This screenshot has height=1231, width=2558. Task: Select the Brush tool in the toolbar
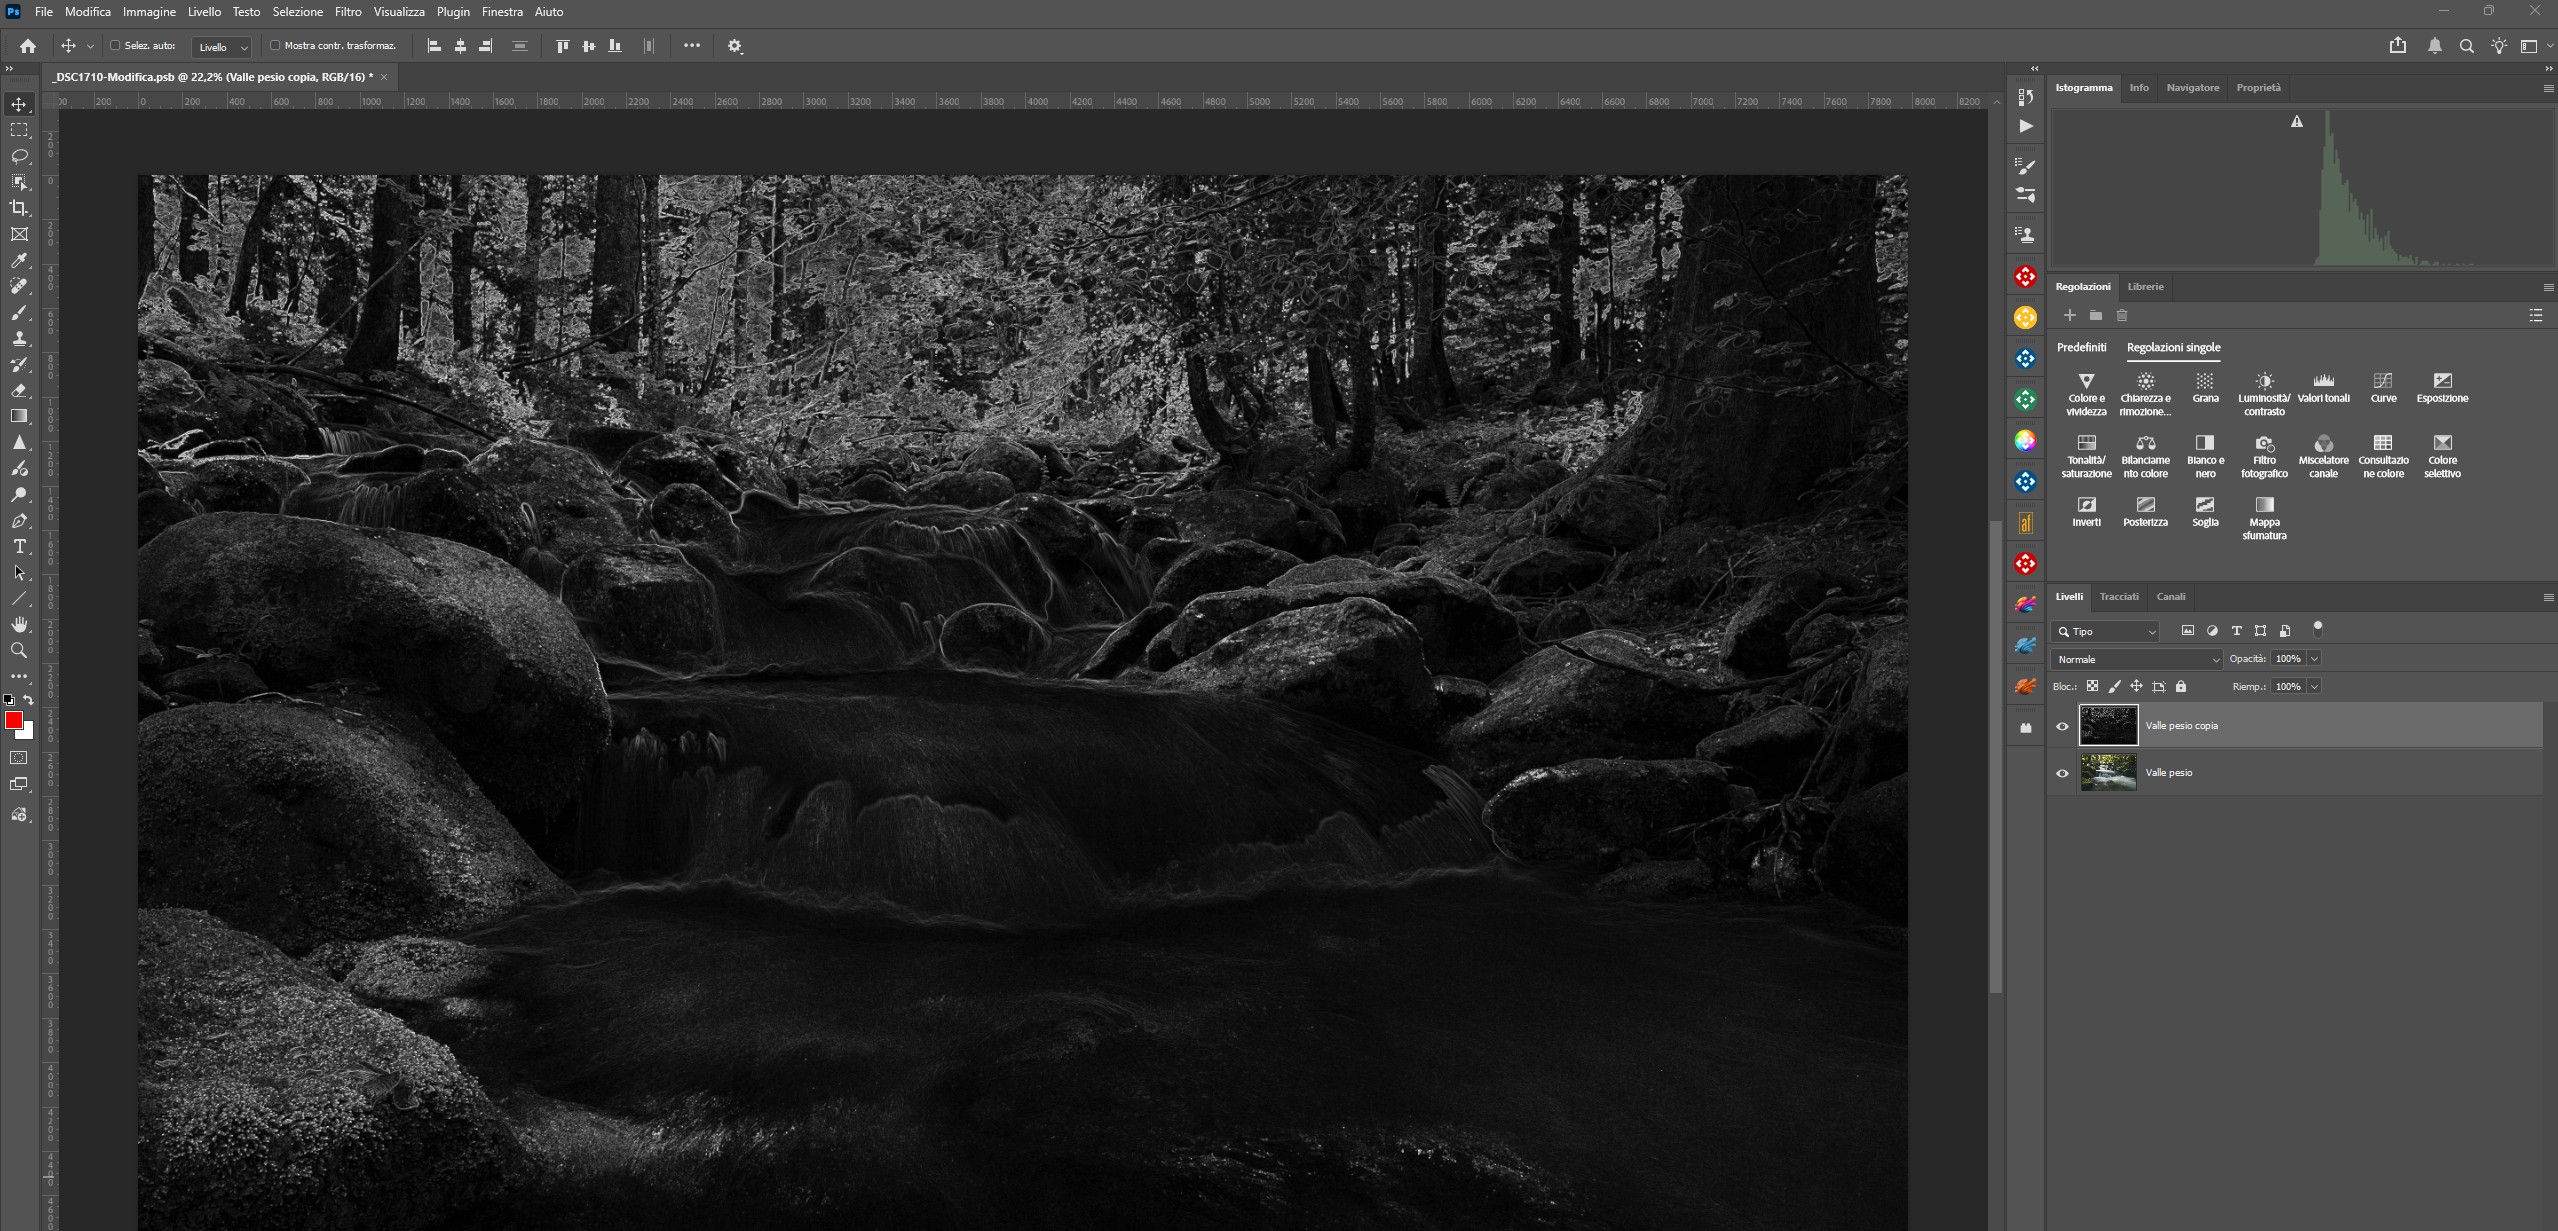tap(19, 312)
